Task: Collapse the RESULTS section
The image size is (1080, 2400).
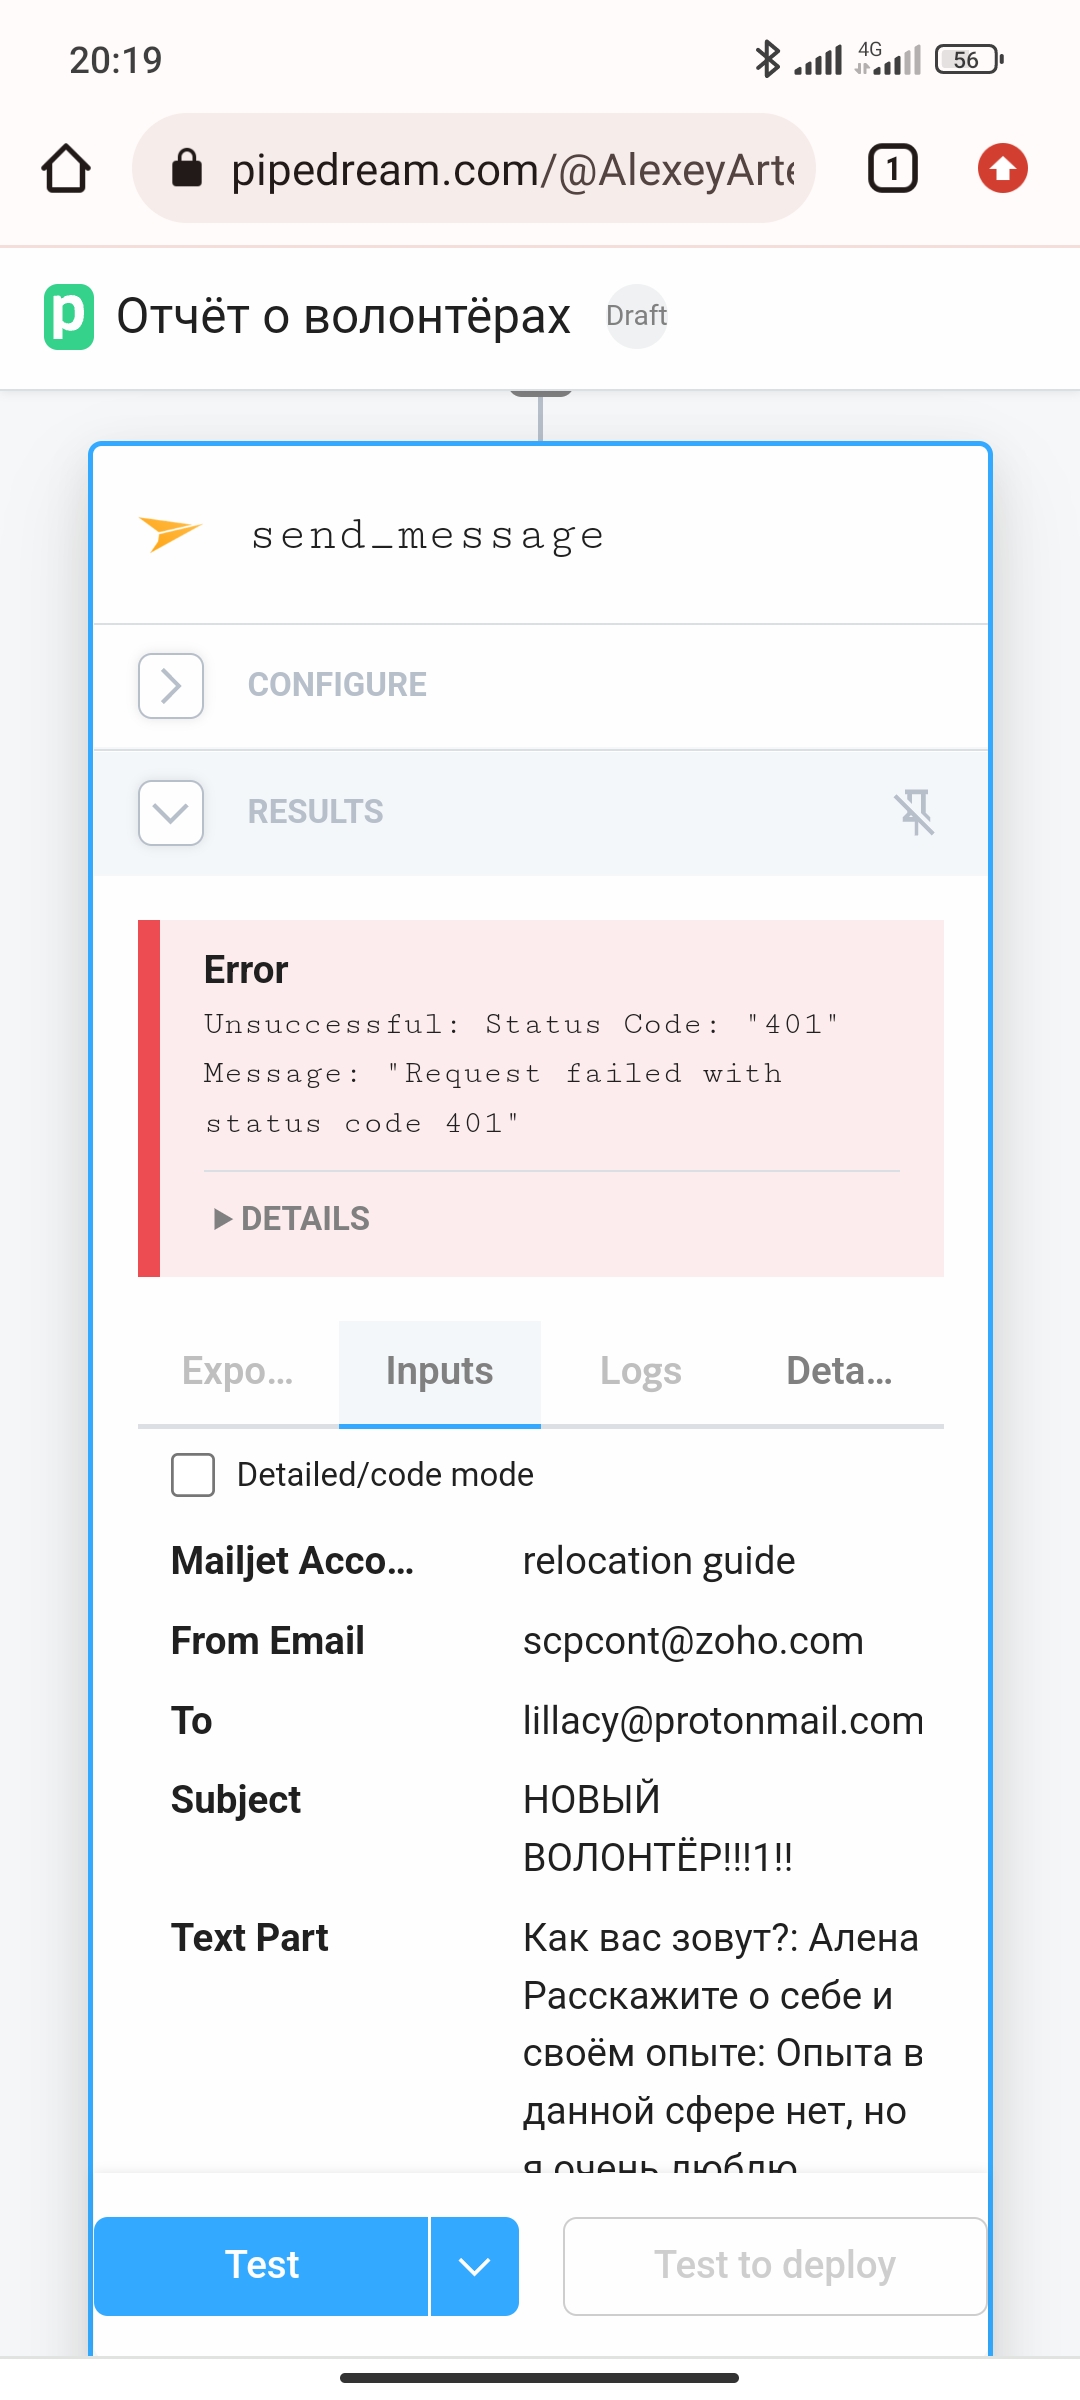Action: point(170,813)
